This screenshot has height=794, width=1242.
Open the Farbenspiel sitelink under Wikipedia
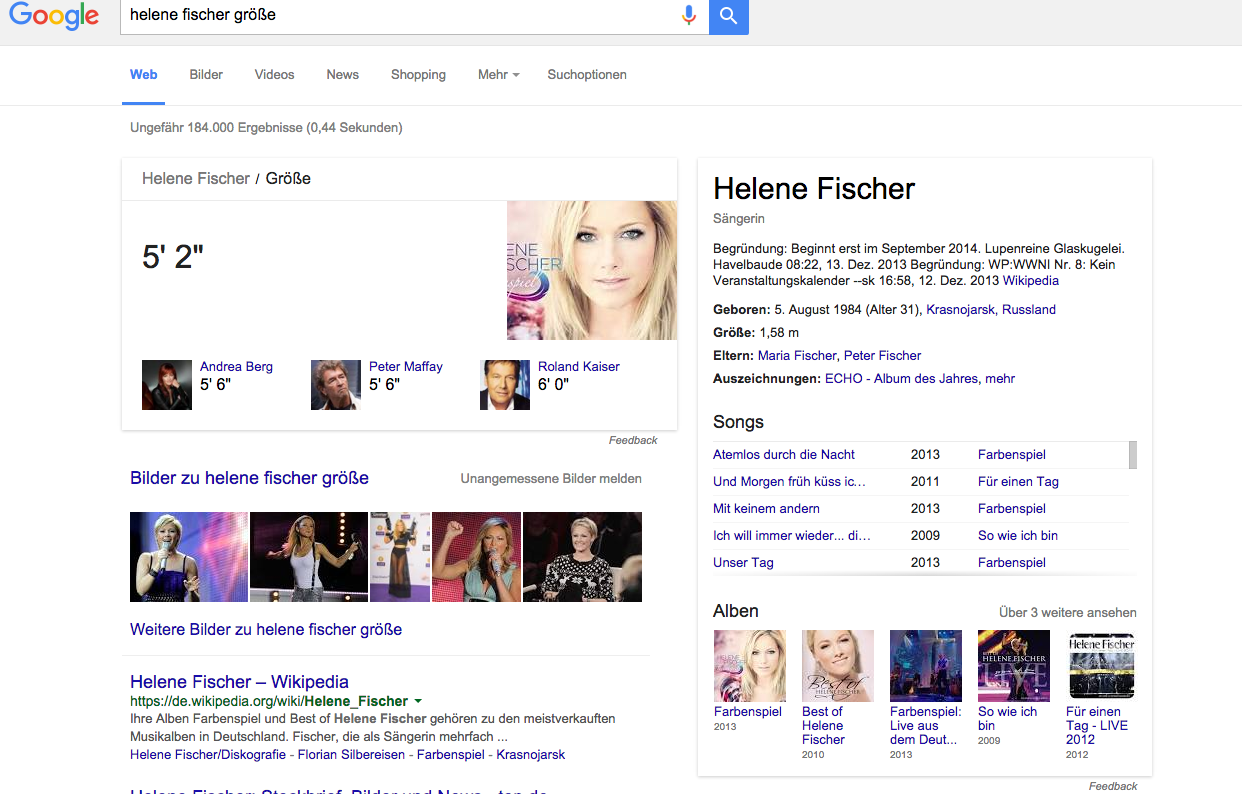tap(450, 755)
